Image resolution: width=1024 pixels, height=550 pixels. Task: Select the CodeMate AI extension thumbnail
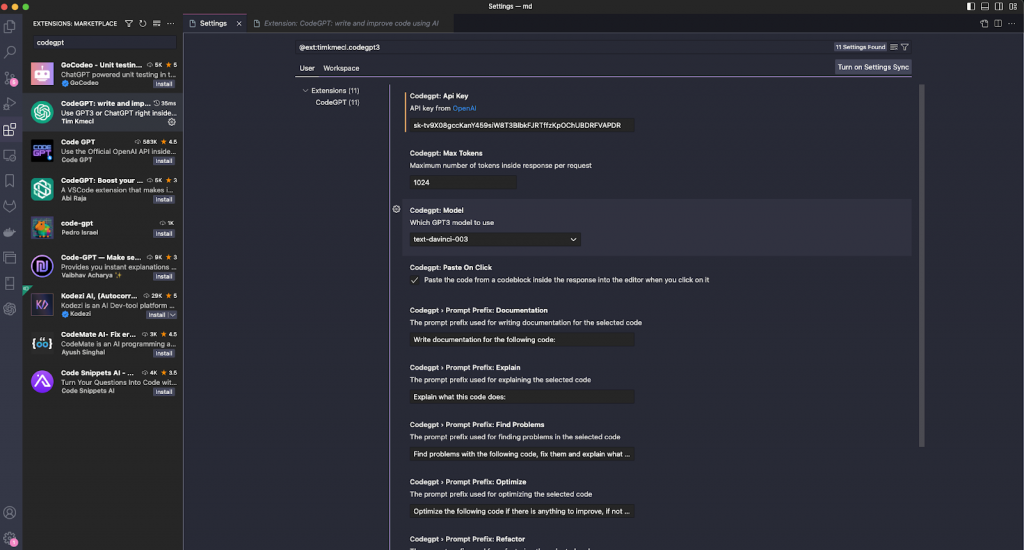click(x=42, y=344)
